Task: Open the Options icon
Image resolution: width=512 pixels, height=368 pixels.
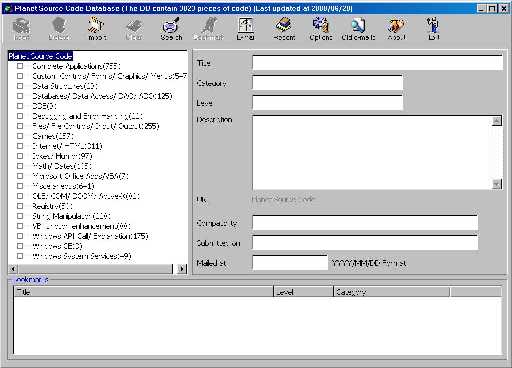Action: pos(321,29)
